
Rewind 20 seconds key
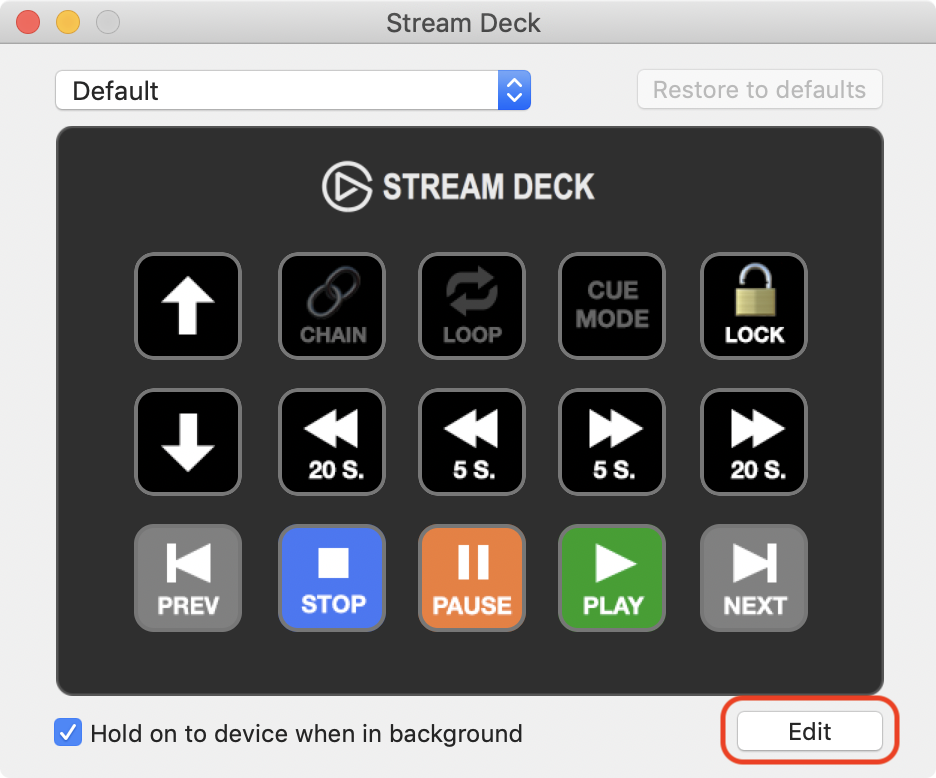pyautogui.click(x=332, y=442)
